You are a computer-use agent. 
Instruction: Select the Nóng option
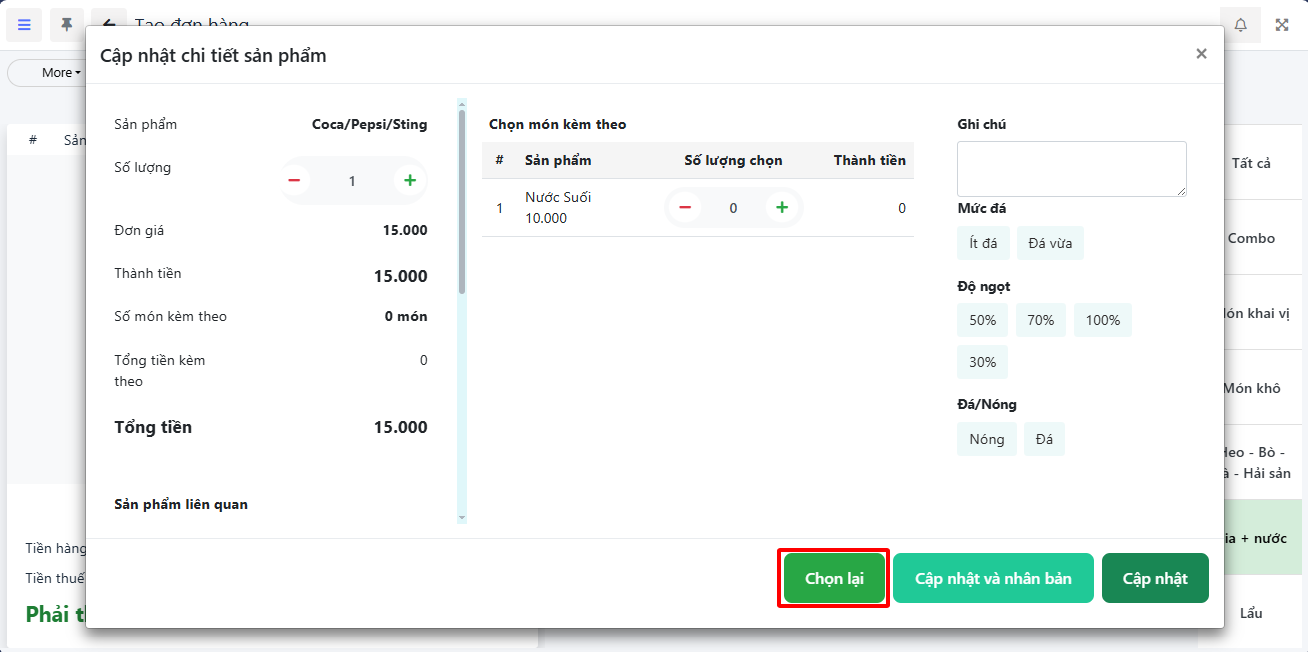pyautogui.click(x=987, y=439)
